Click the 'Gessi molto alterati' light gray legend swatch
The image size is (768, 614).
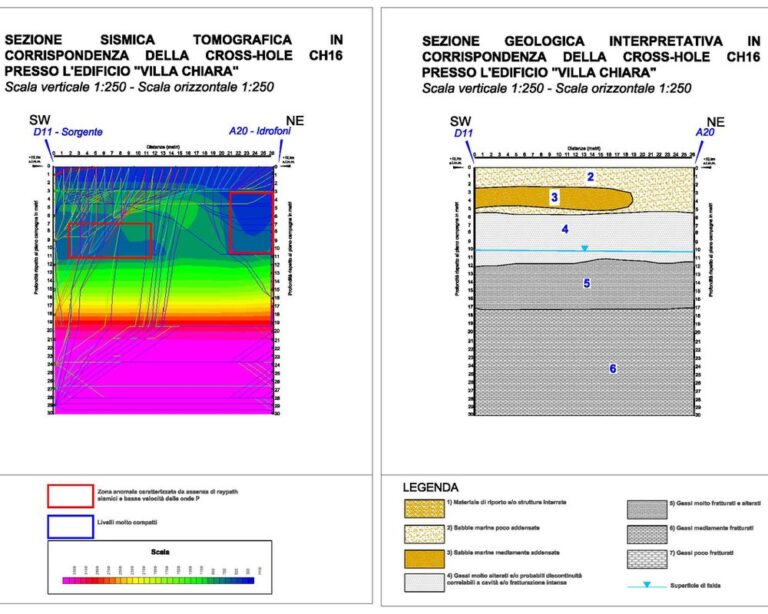click(x=422, y=582)
